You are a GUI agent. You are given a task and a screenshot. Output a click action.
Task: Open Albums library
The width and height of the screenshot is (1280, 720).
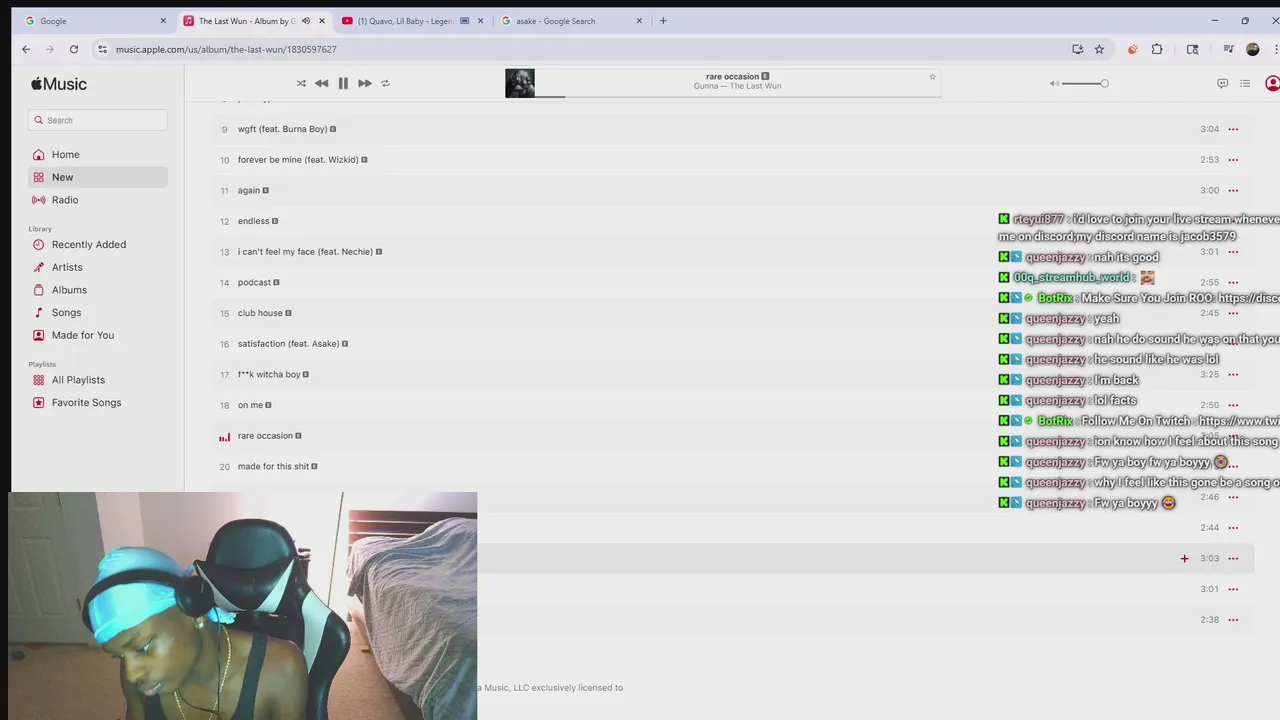pyautogui.click(x=98, y=290)
